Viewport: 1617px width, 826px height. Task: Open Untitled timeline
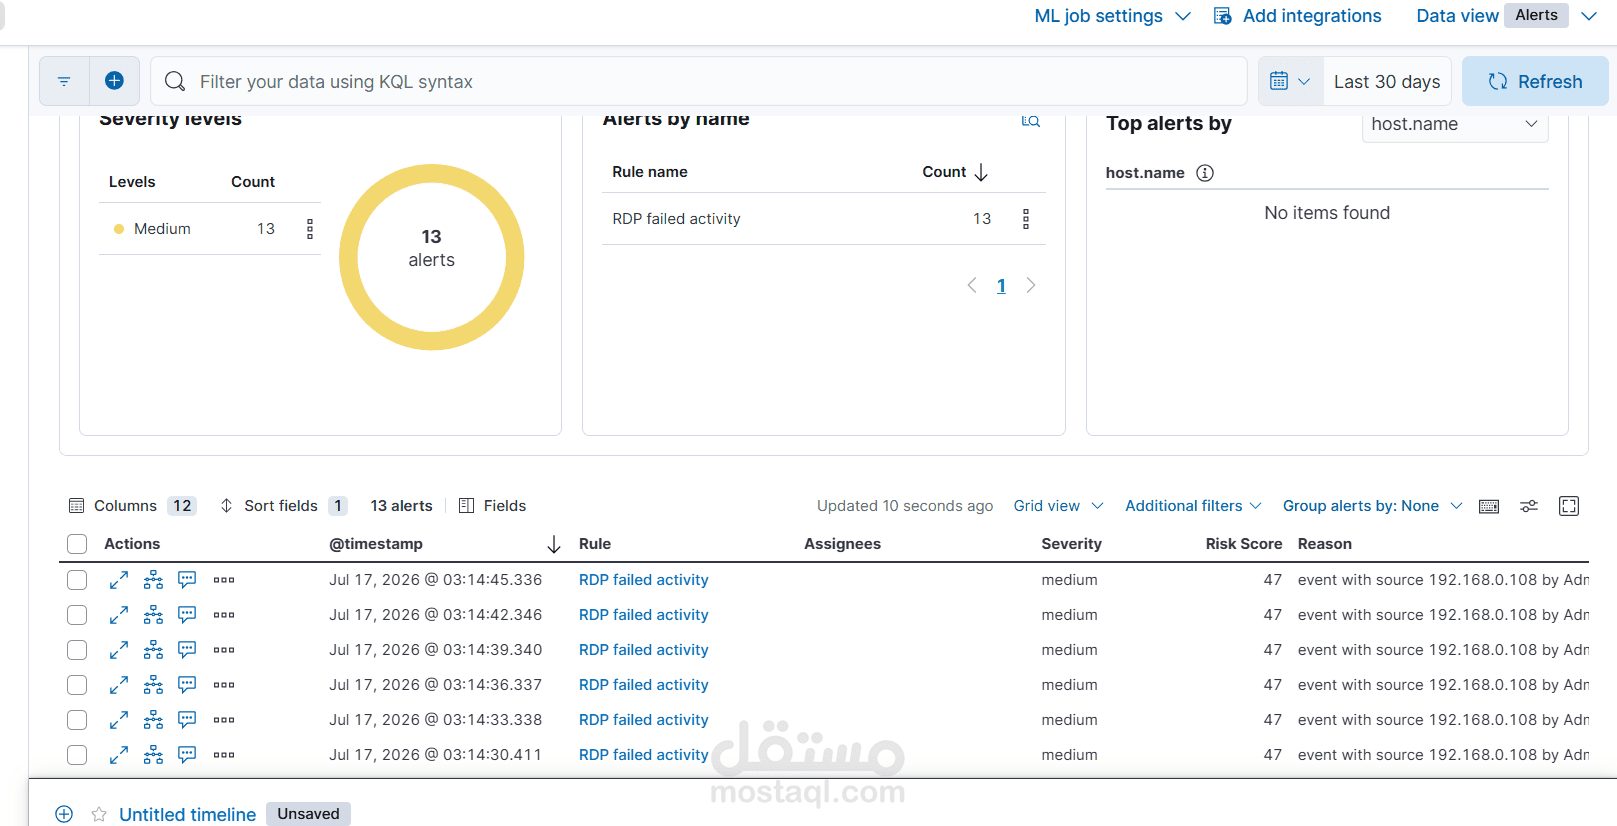click(187, 814)
